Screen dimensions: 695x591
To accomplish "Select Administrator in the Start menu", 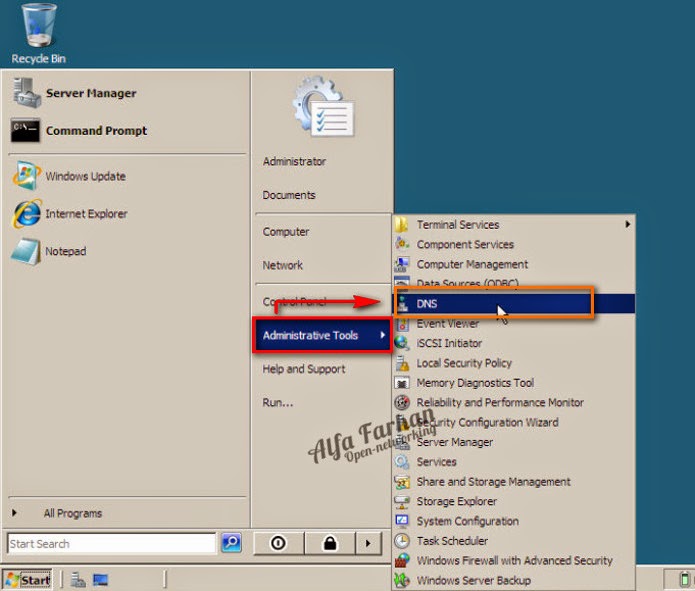I will 294,161.
